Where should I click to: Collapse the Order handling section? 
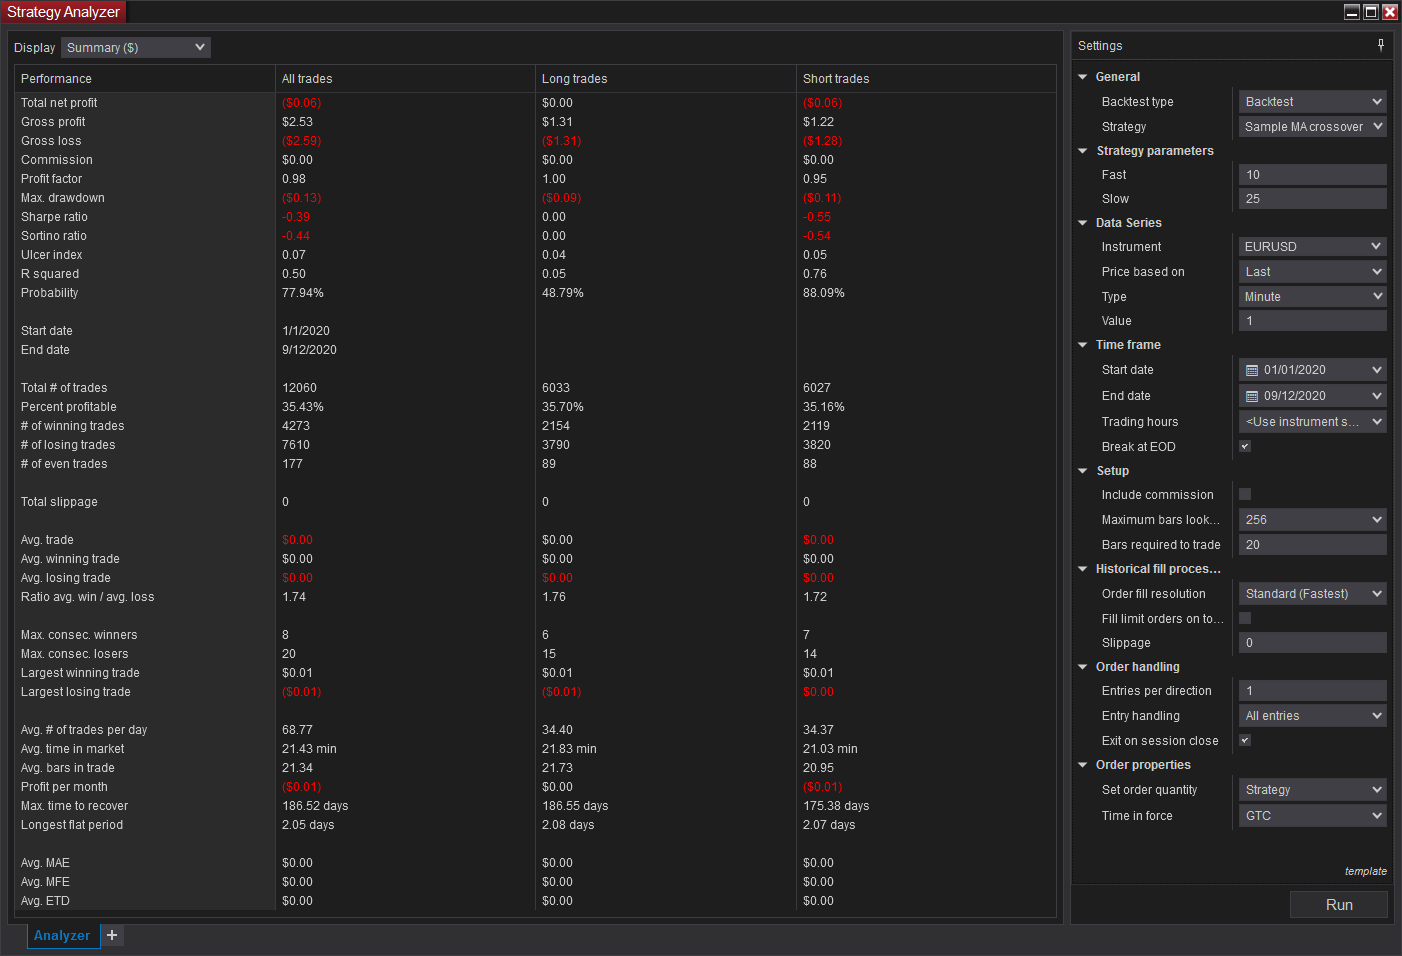(x=1083, y=667)
